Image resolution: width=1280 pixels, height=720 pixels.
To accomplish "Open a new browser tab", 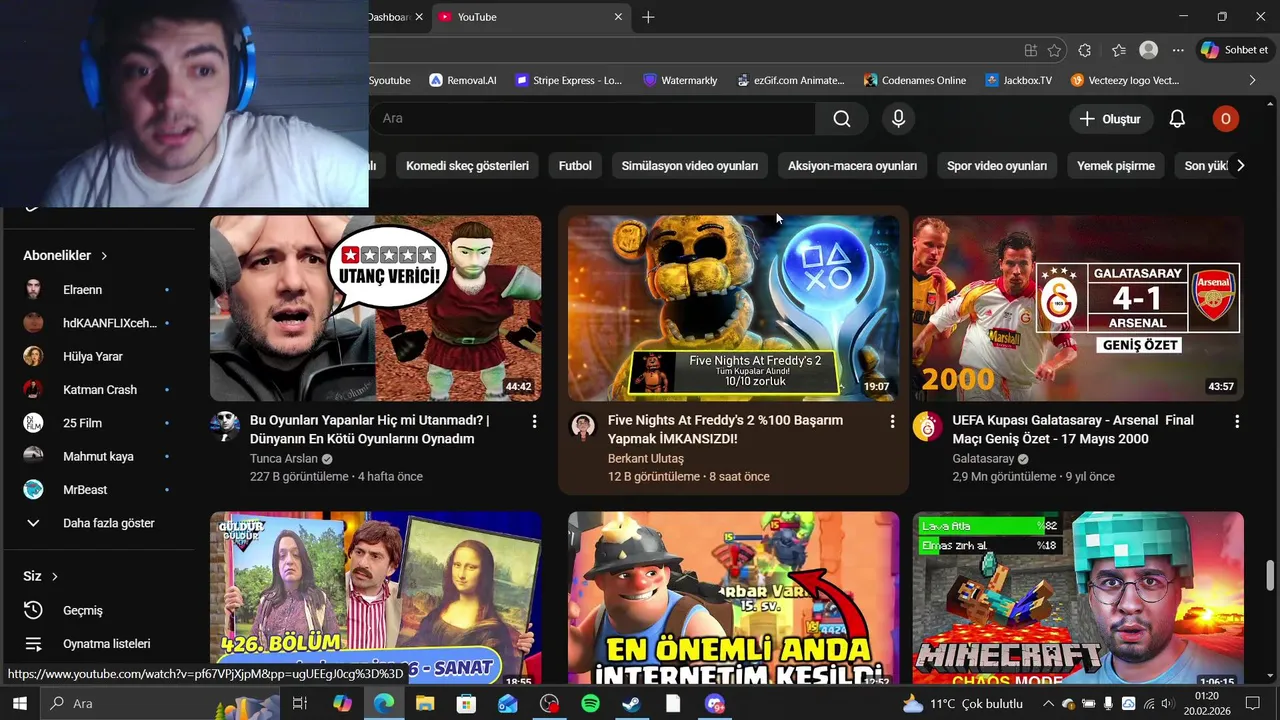I will click(x=648, y=17).
